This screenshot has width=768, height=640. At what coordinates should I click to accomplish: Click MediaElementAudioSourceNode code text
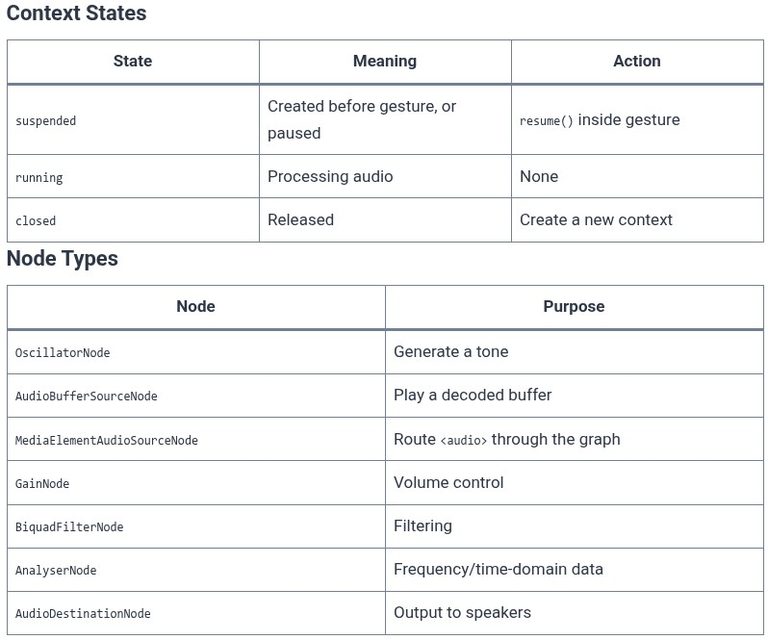click(106, 440)
